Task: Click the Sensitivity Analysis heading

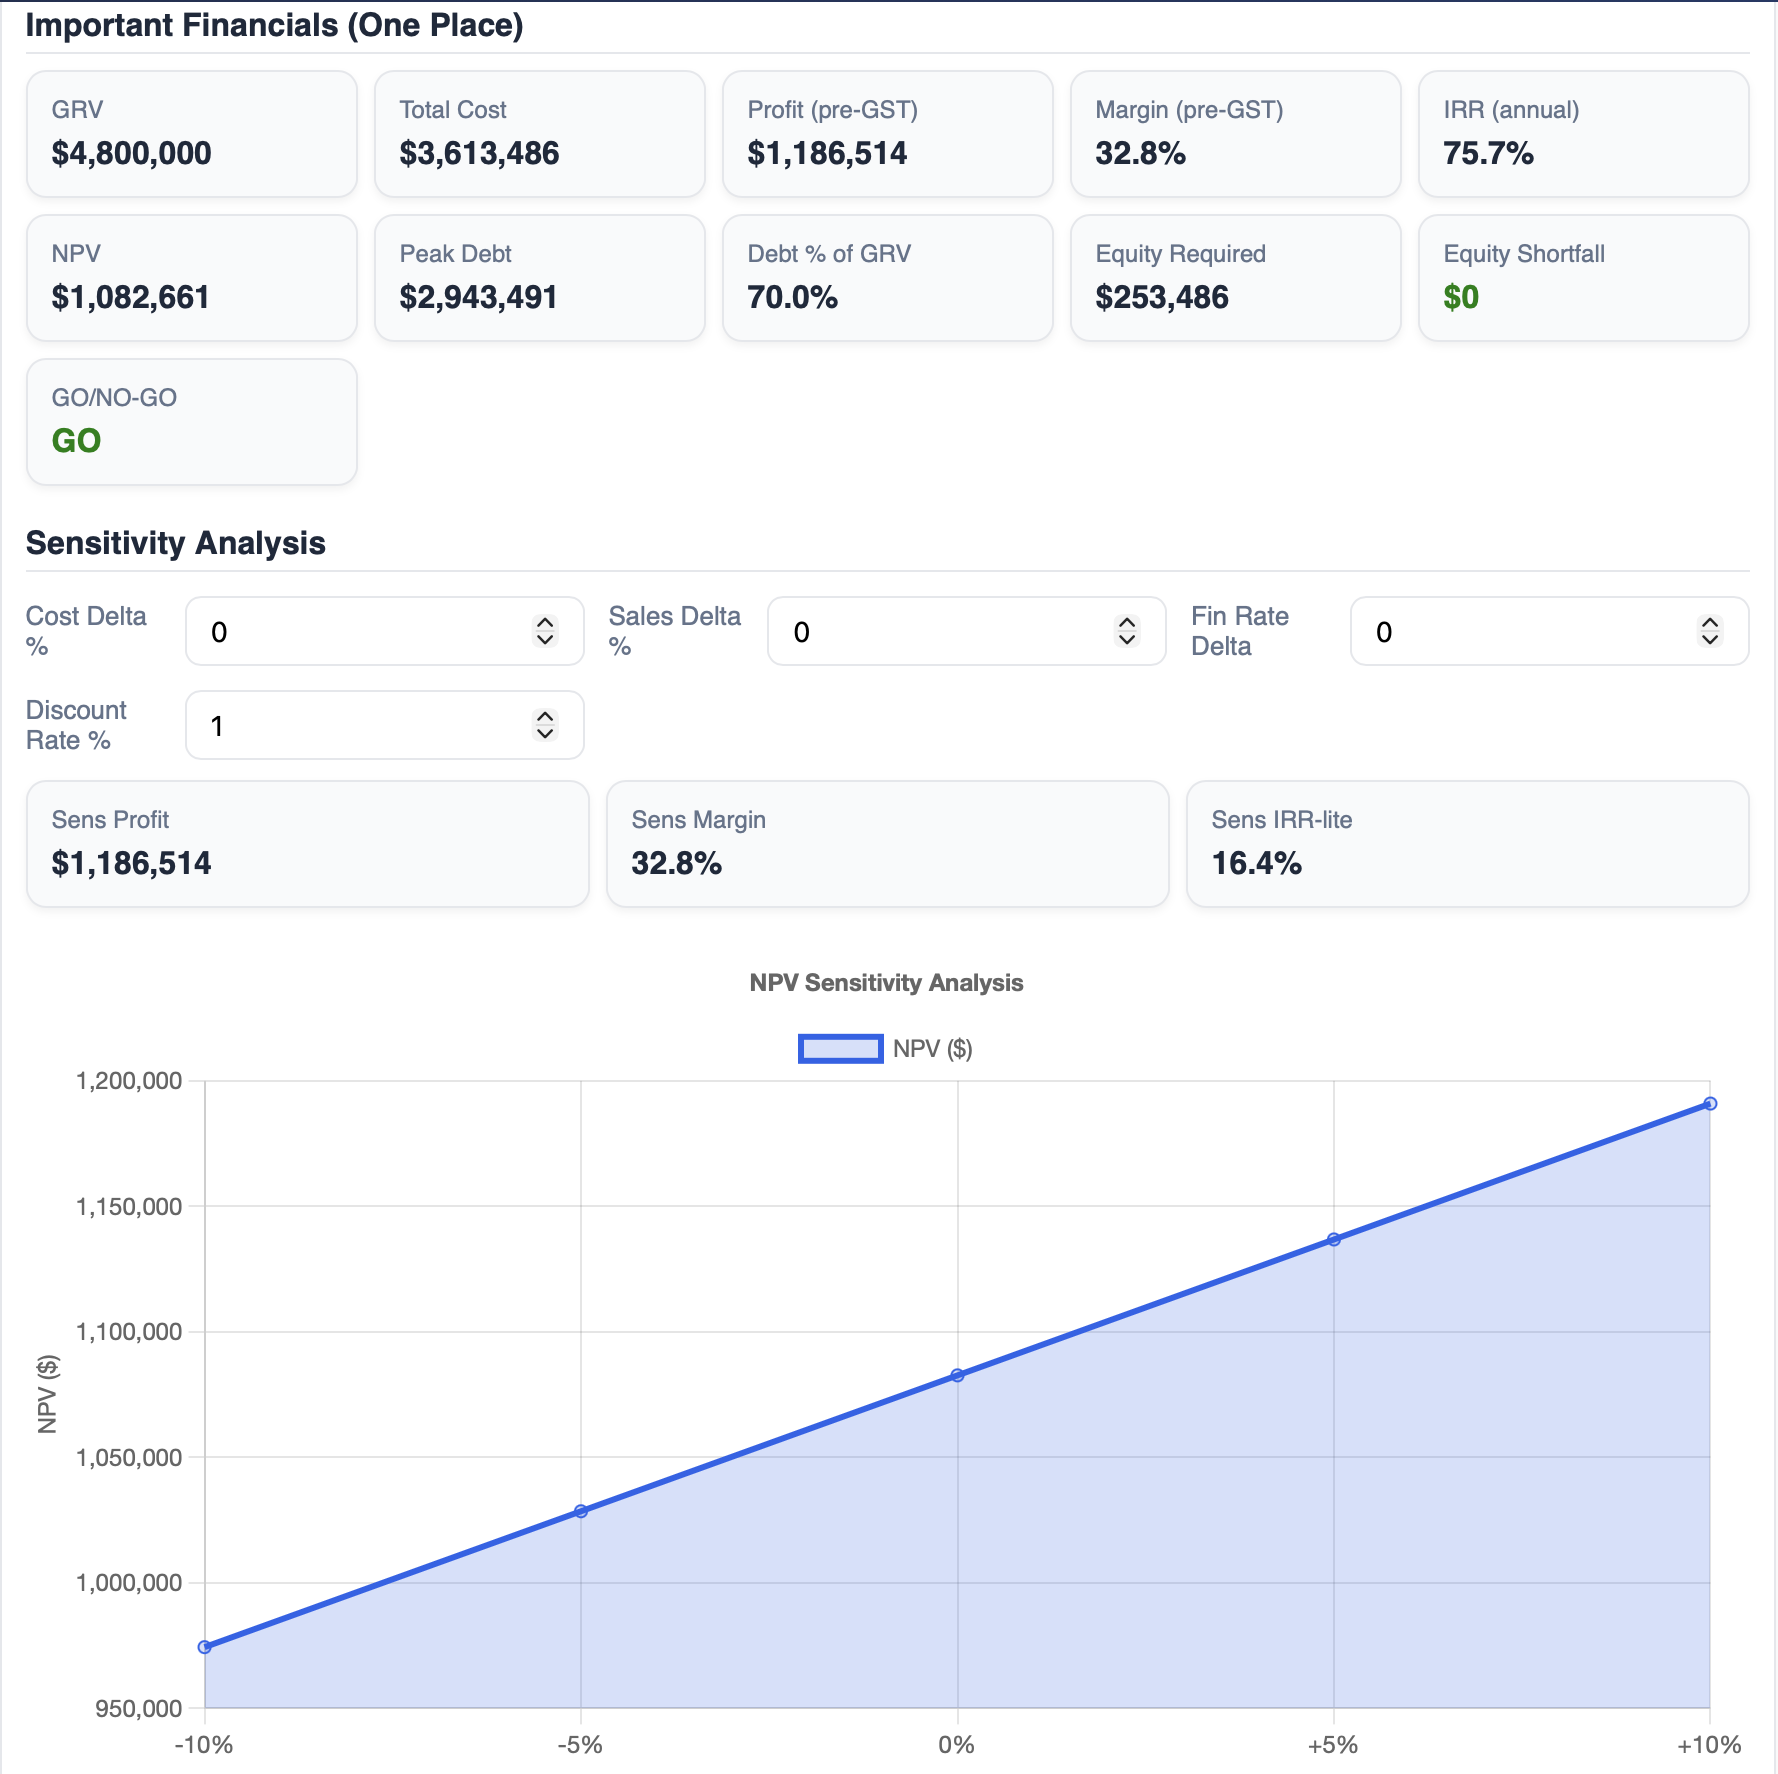Action: (x=176, y=543)
